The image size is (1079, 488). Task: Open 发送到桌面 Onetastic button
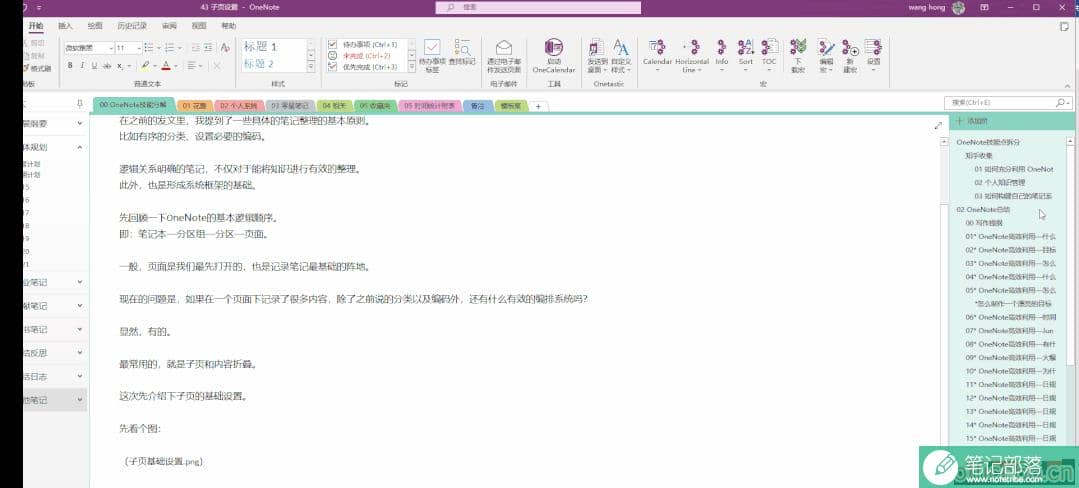(596, 56)
